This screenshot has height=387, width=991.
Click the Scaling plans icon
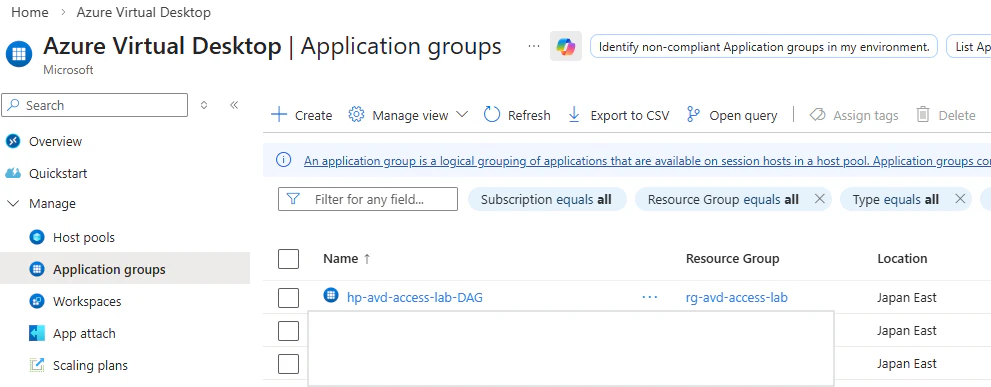point(37,365)
